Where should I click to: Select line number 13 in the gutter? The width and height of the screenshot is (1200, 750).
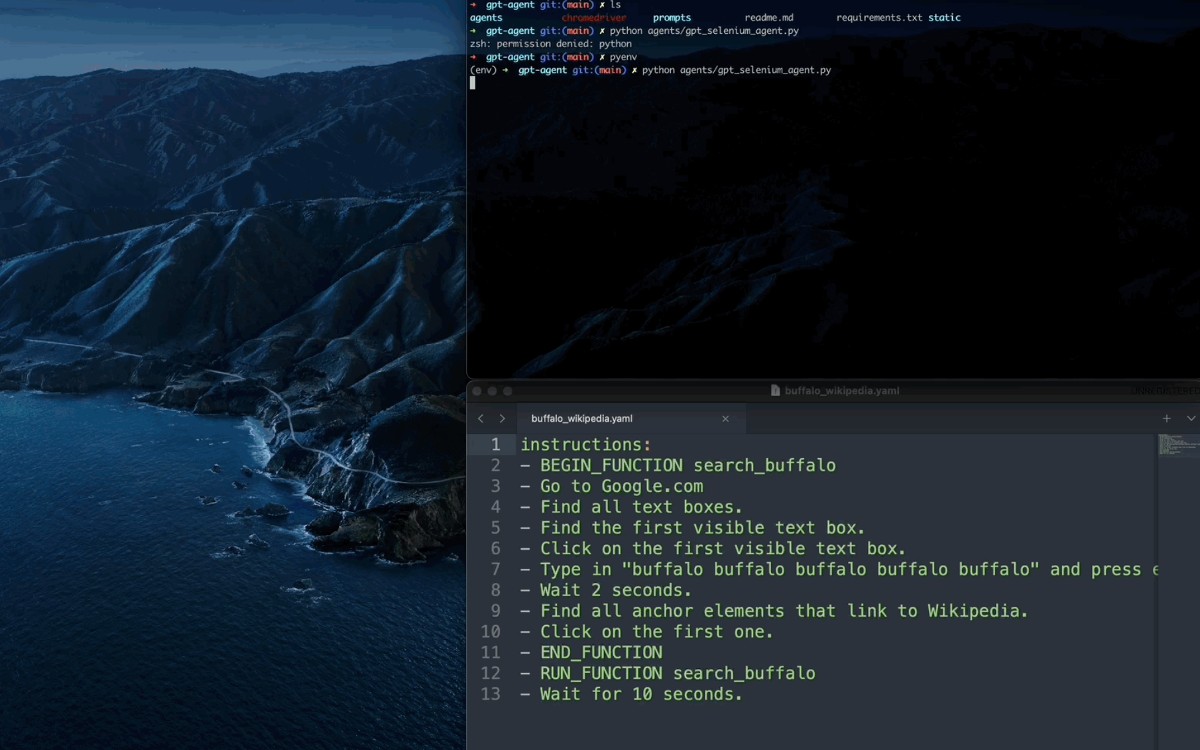tap(490, 694)
